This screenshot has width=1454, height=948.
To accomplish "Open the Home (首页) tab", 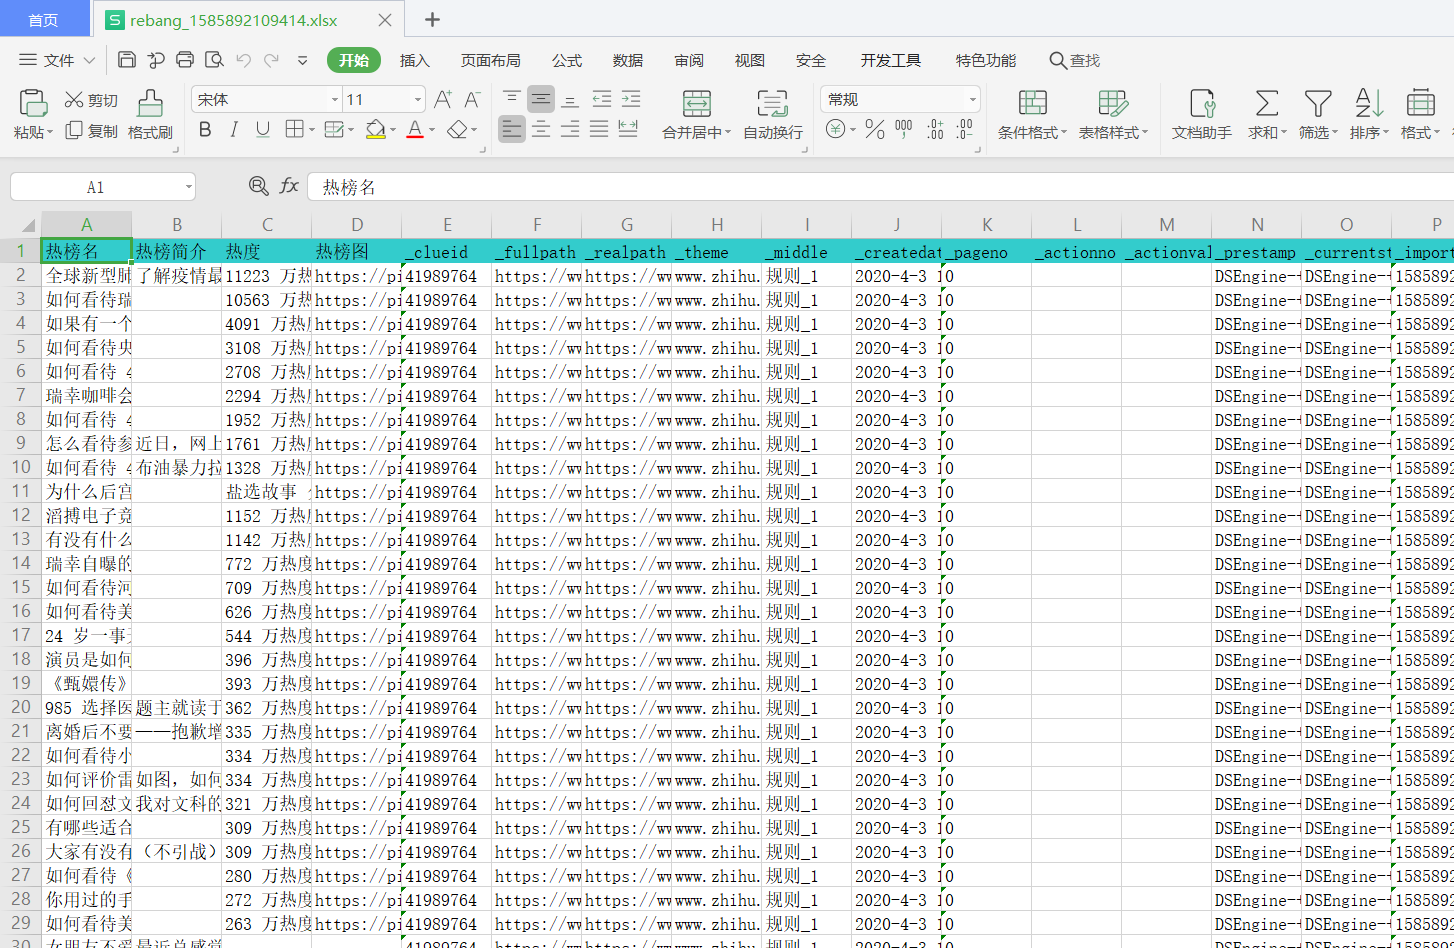I will click(43, 20).
